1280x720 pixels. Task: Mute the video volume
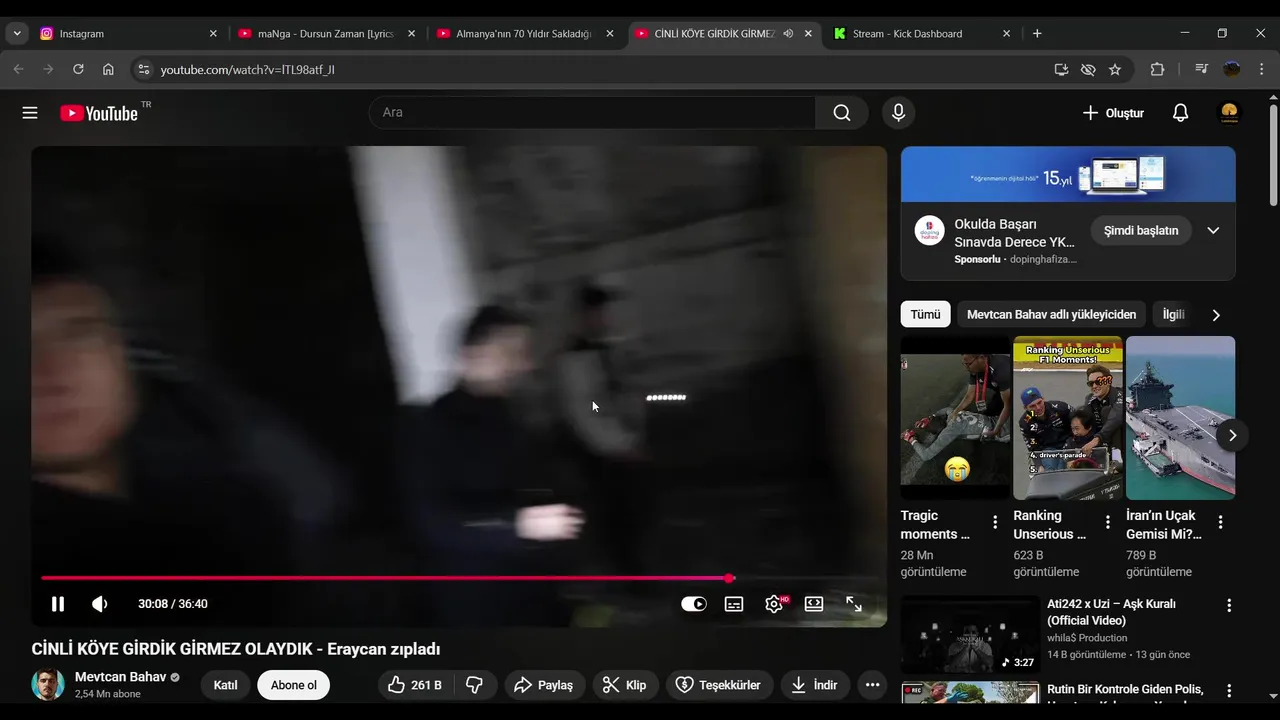tap(100, 604)
